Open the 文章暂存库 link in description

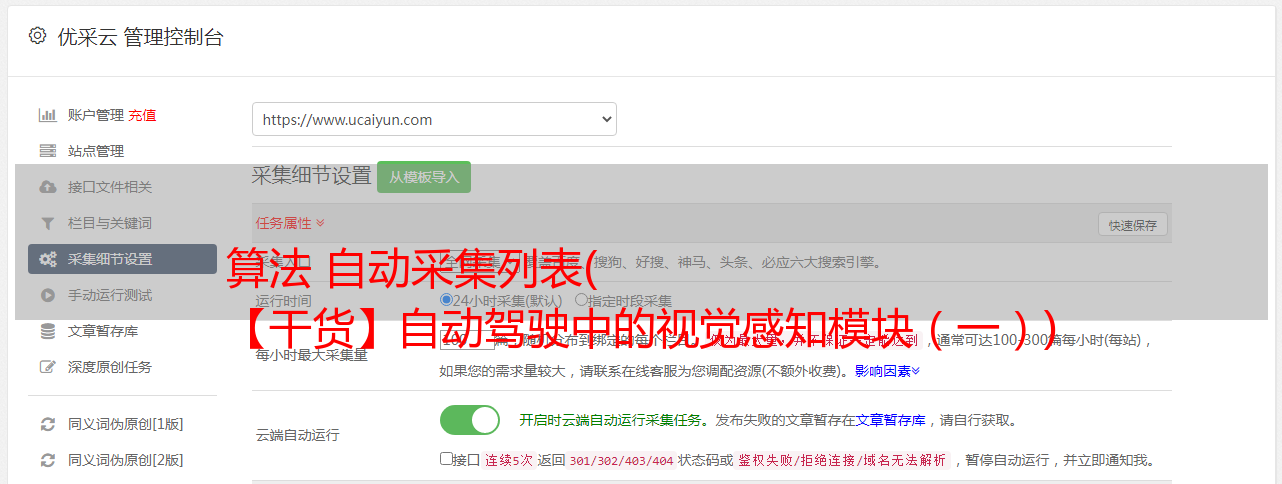(x=890, y=420)
